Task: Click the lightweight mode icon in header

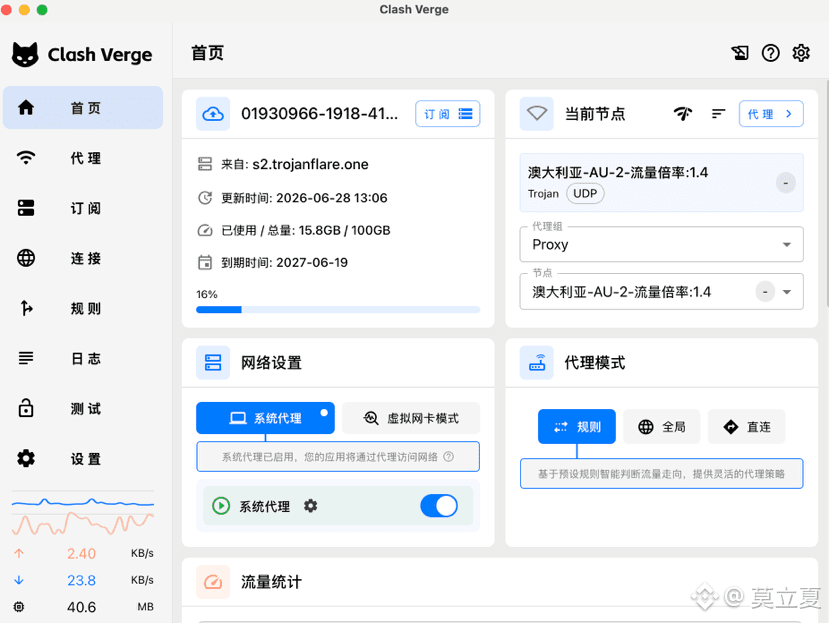Action: [740, 53]
